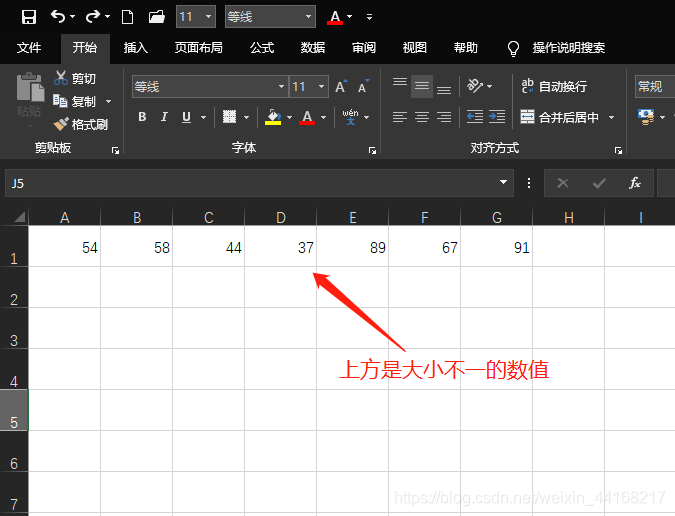This screenshot has height=516, width=675.
Task: Decrease font size with smaller A
Action: [x=363, y=87]
